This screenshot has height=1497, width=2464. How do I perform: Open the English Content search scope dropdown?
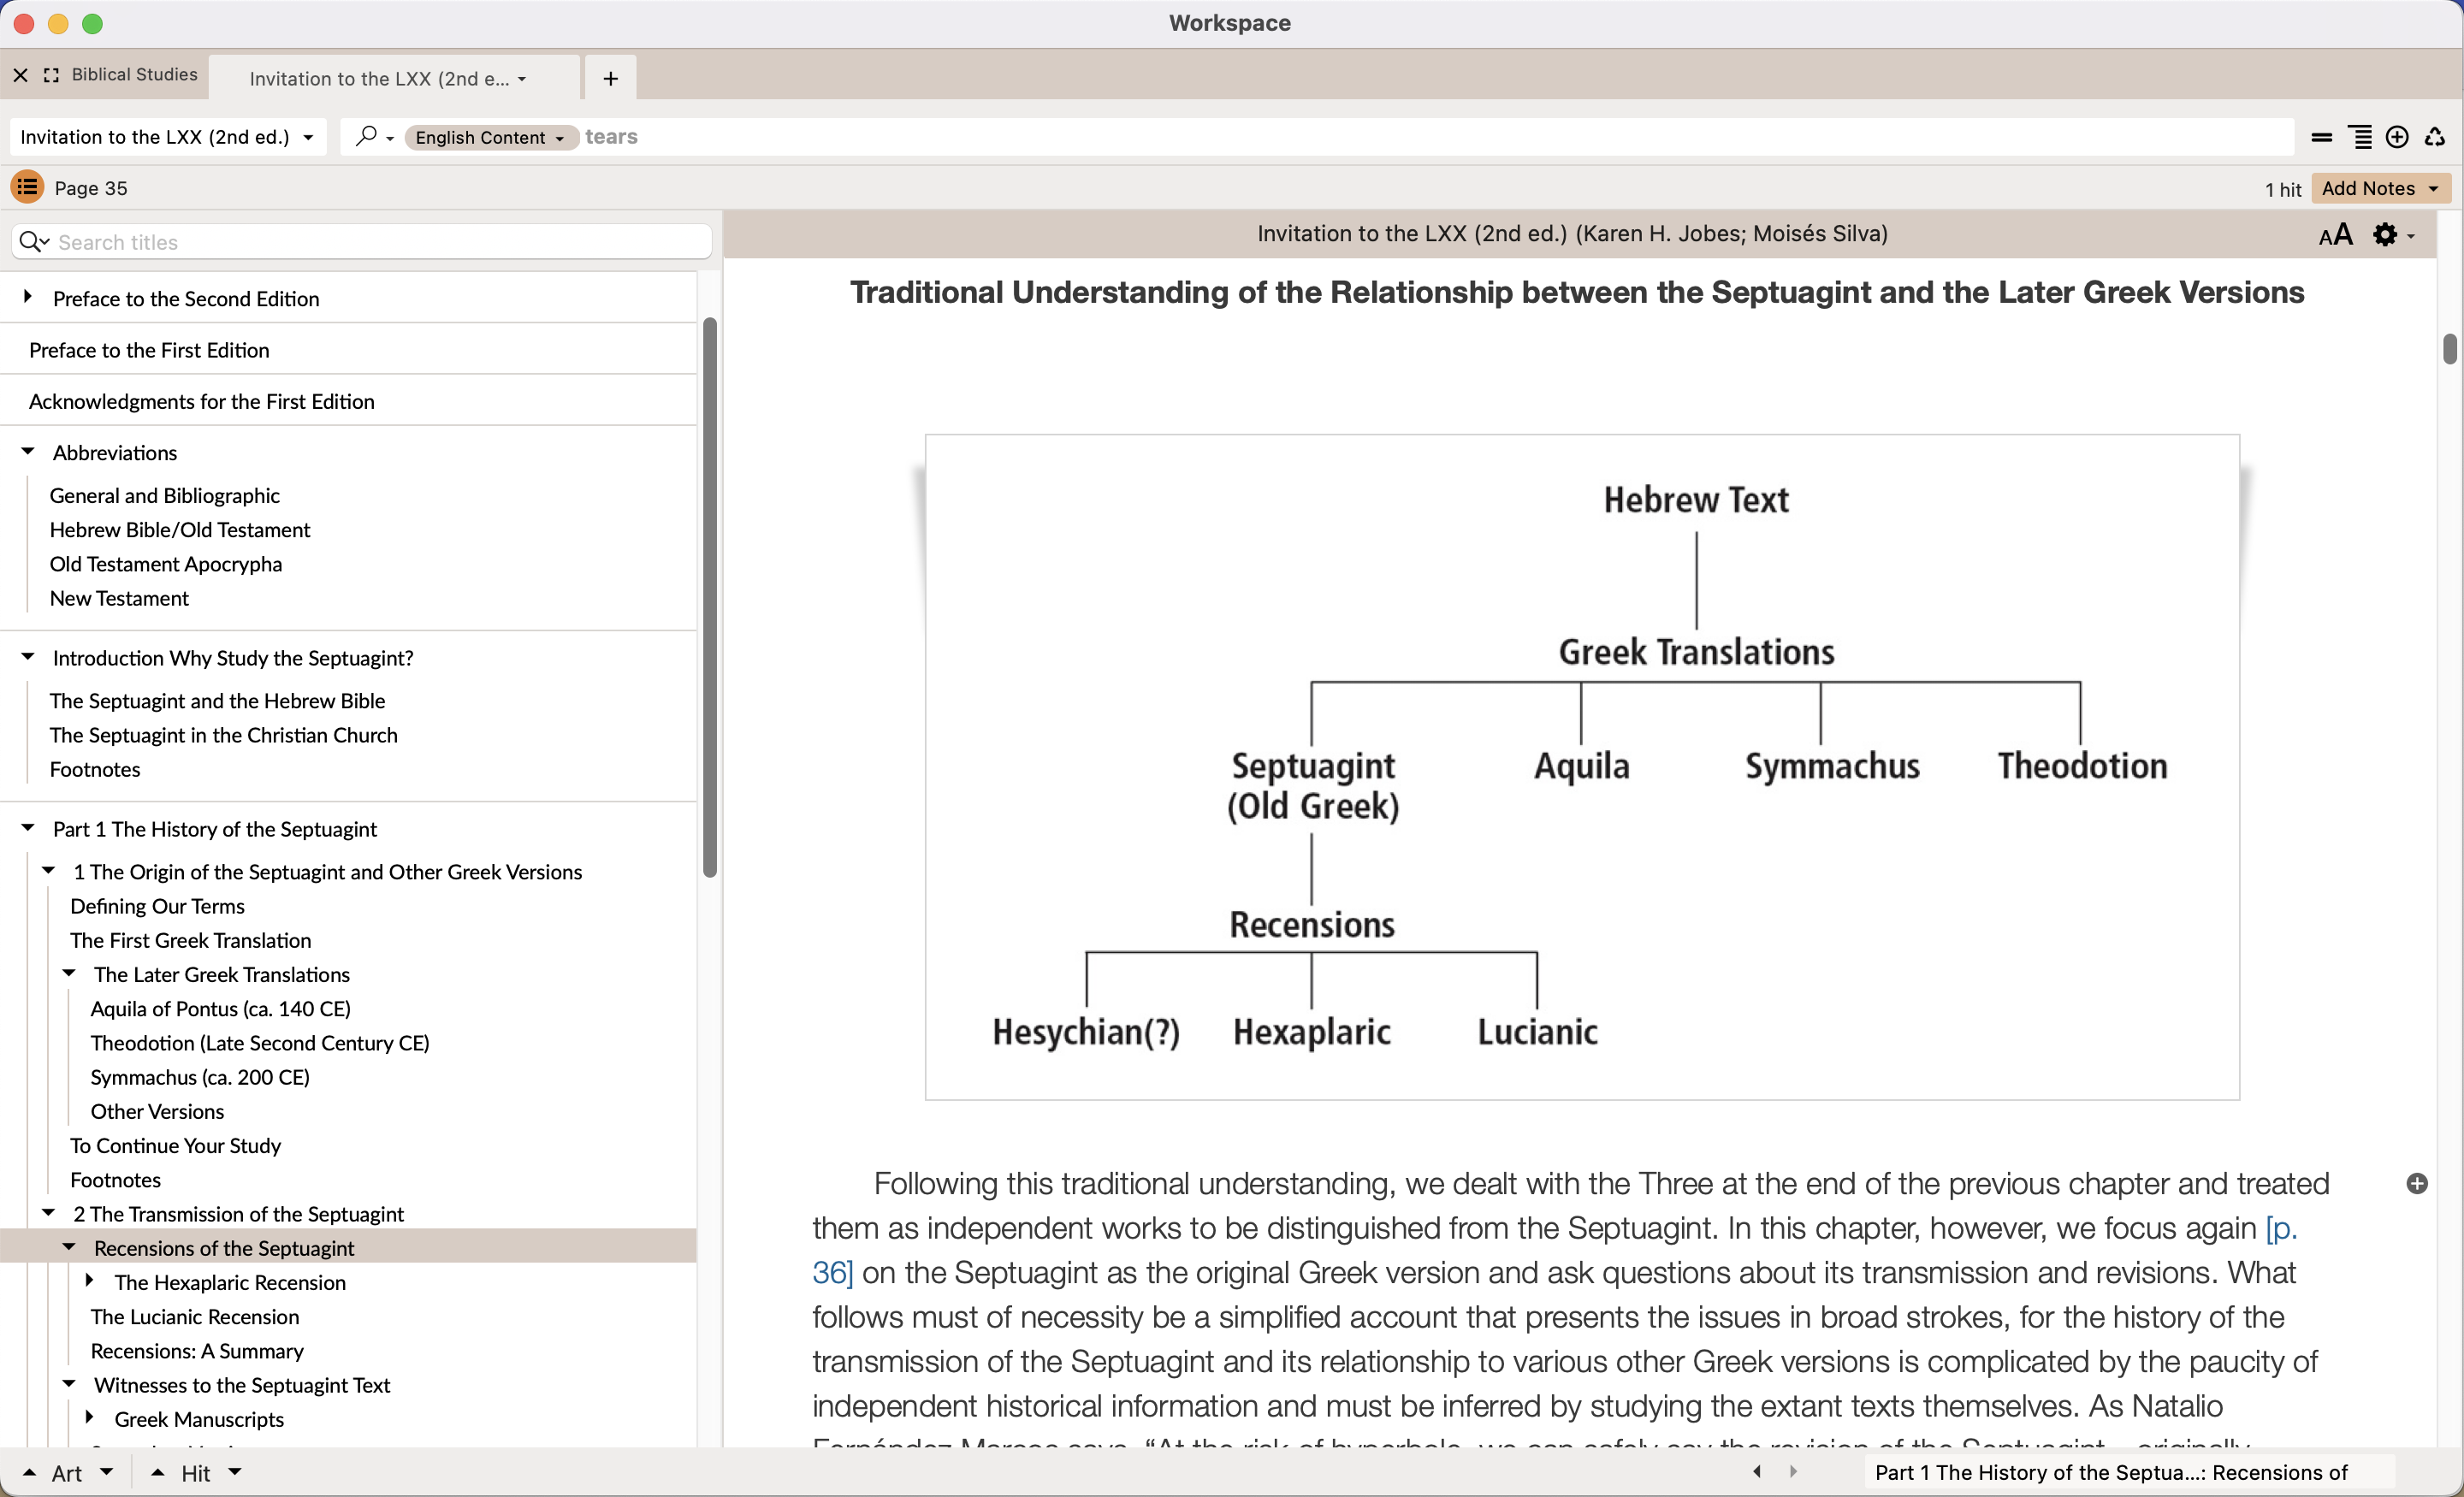(490, 137)
